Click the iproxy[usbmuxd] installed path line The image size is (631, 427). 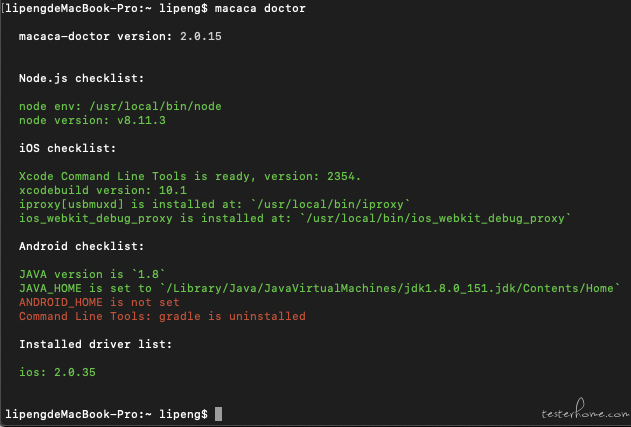coord(214,204)
